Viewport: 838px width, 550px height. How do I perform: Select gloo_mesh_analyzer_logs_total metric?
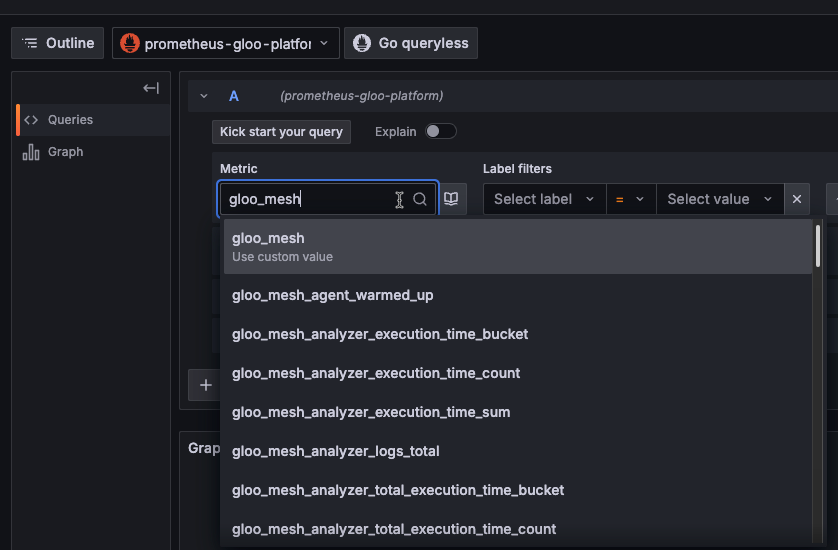(x=517, y=451)
